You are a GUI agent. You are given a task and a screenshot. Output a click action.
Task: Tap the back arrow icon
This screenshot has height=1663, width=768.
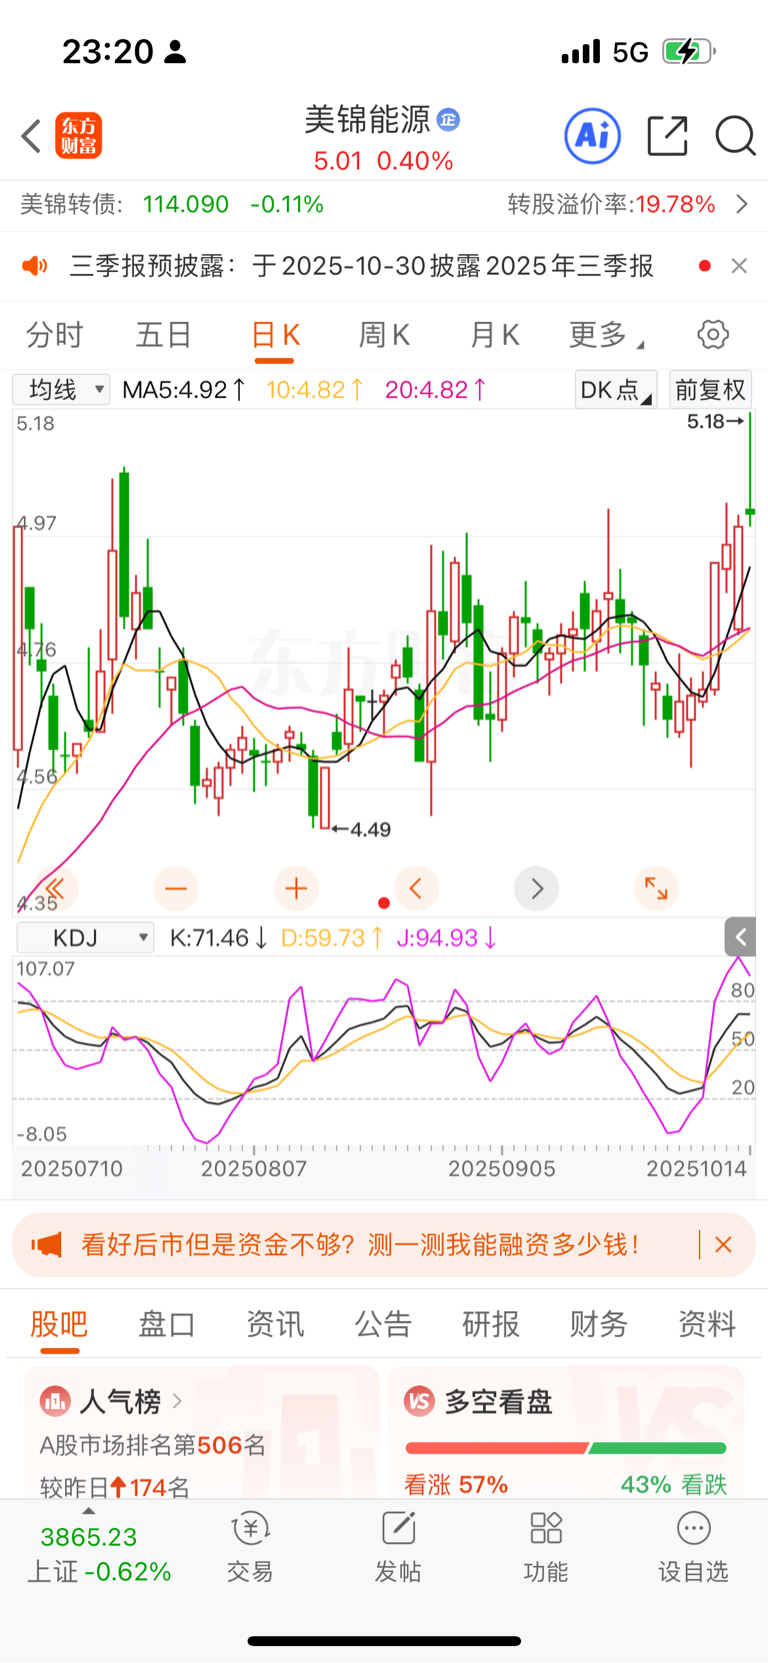point(31,136)
